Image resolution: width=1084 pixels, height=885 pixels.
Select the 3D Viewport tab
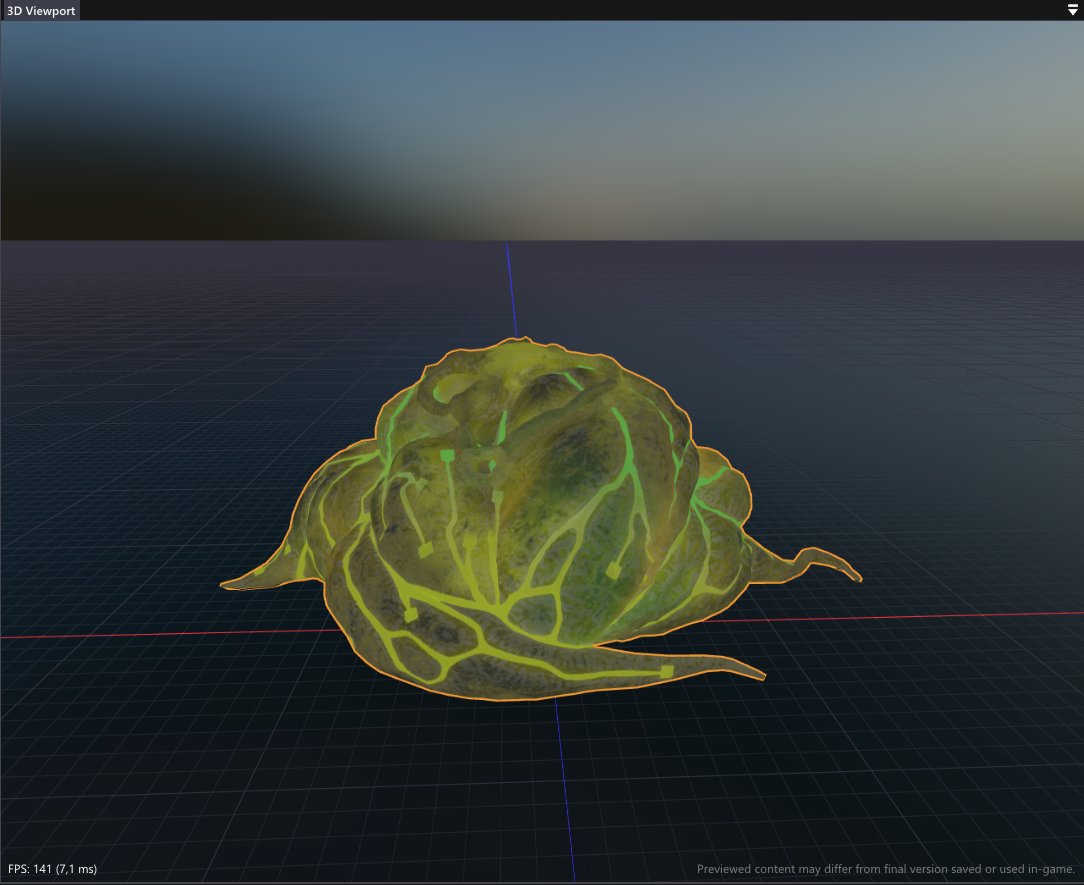coord(41,10)
